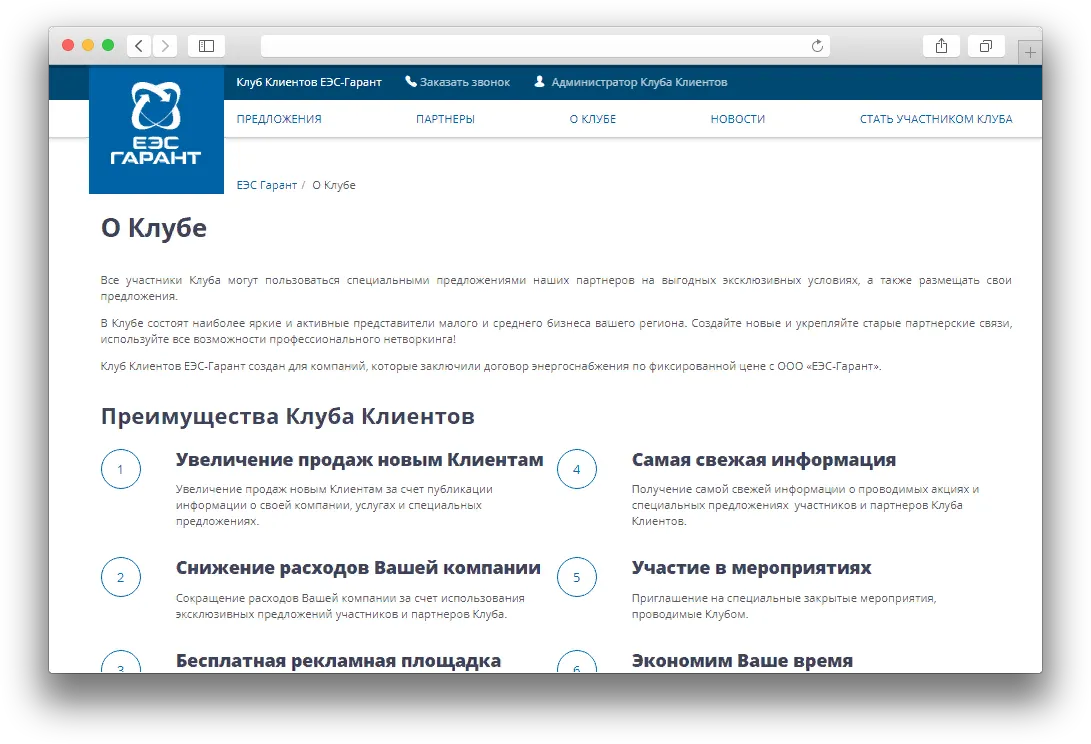
Task: Click the browser address bar
Action: (546, 46)
